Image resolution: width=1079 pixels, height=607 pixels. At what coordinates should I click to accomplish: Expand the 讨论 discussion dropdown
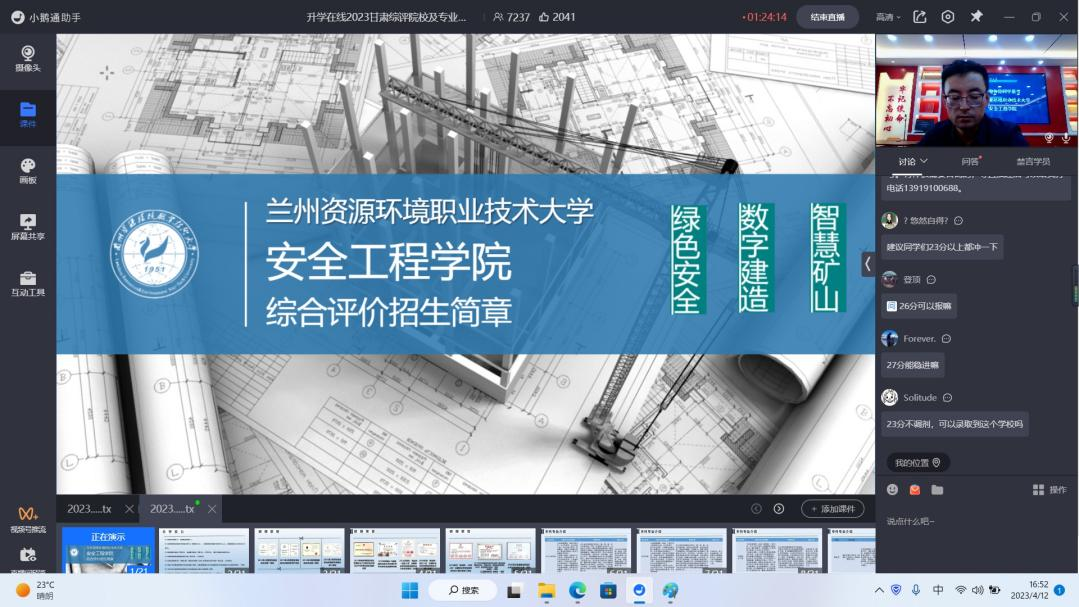pyautogui.click(x=912, y=161)
